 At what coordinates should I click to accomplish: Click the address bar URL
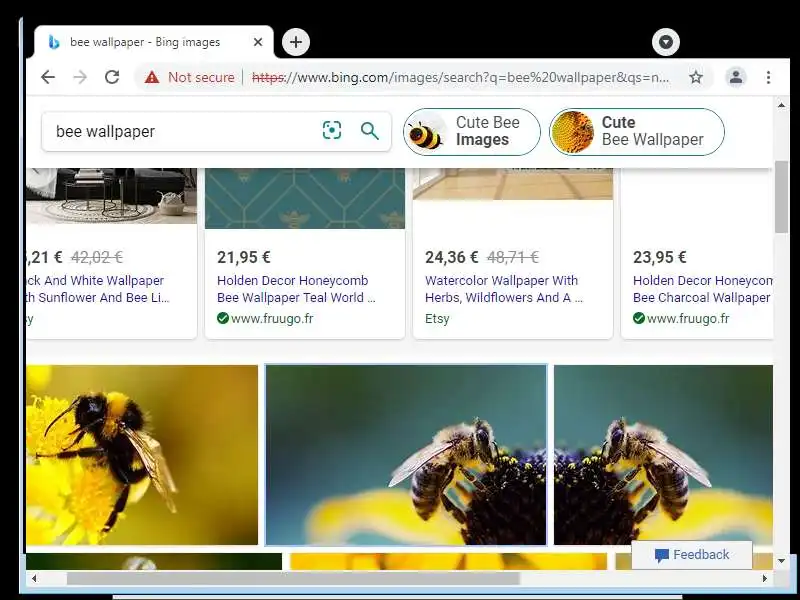coord(461,78)
